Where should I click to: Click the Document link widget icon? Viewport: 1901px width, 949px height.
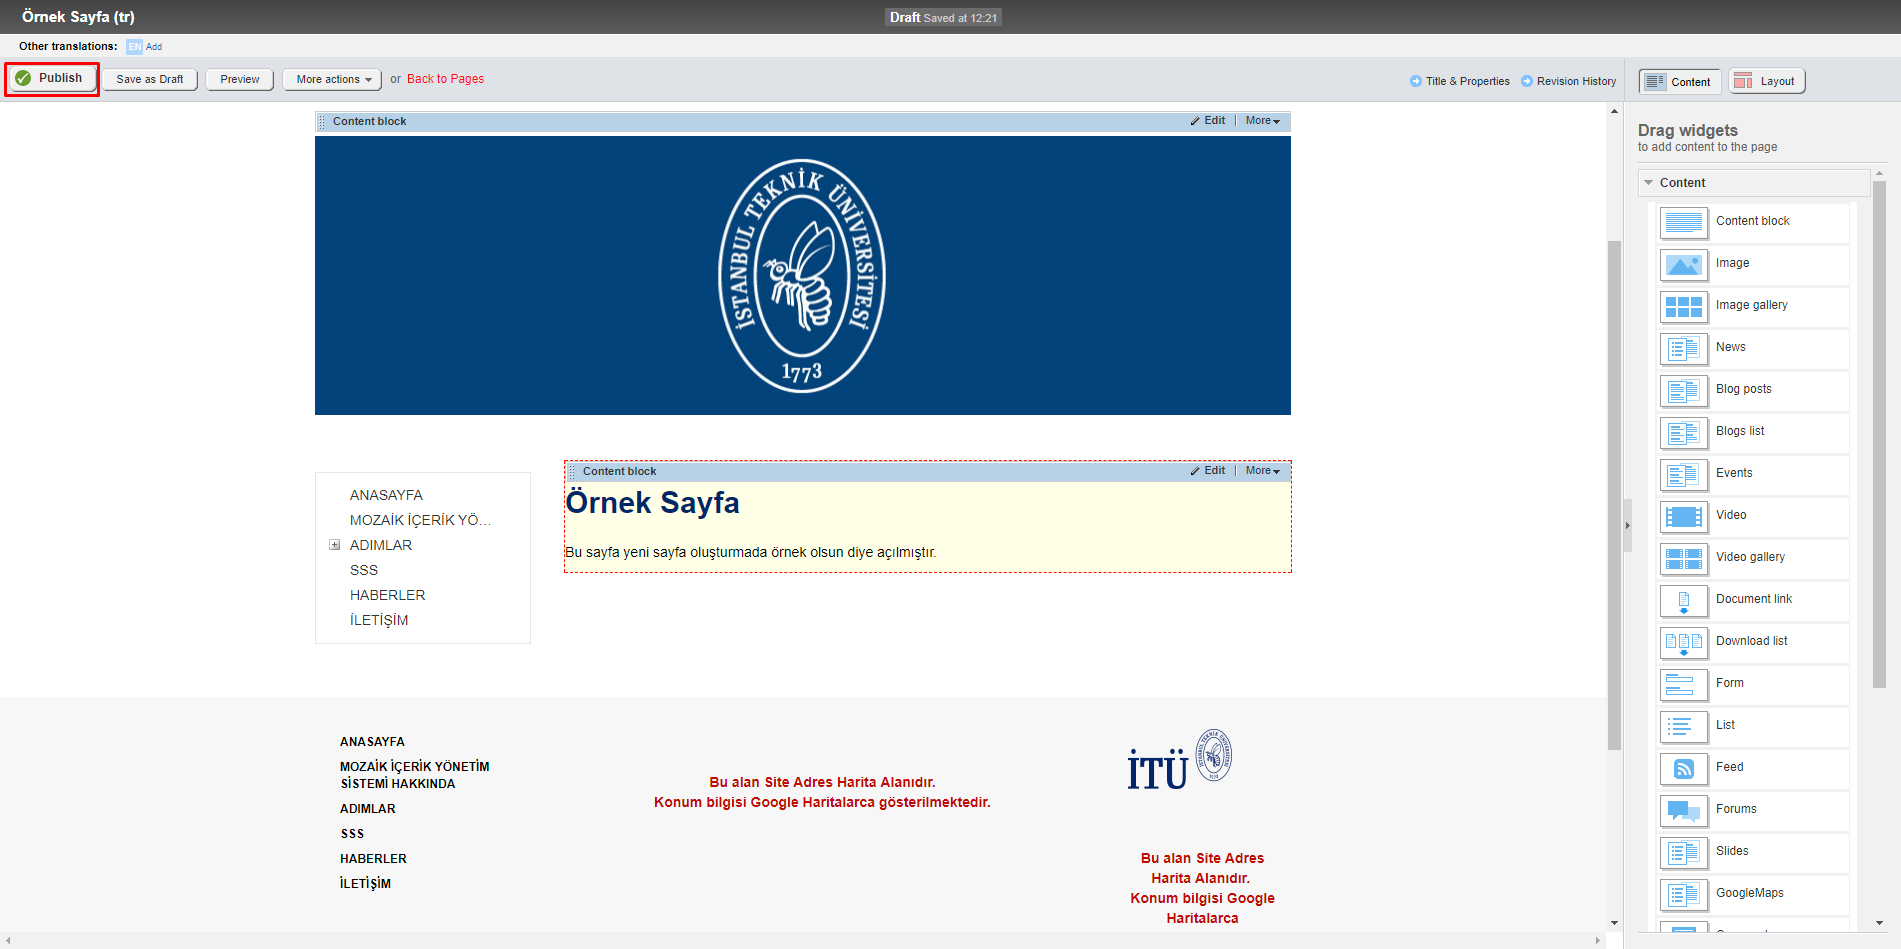click(1684, 600)
